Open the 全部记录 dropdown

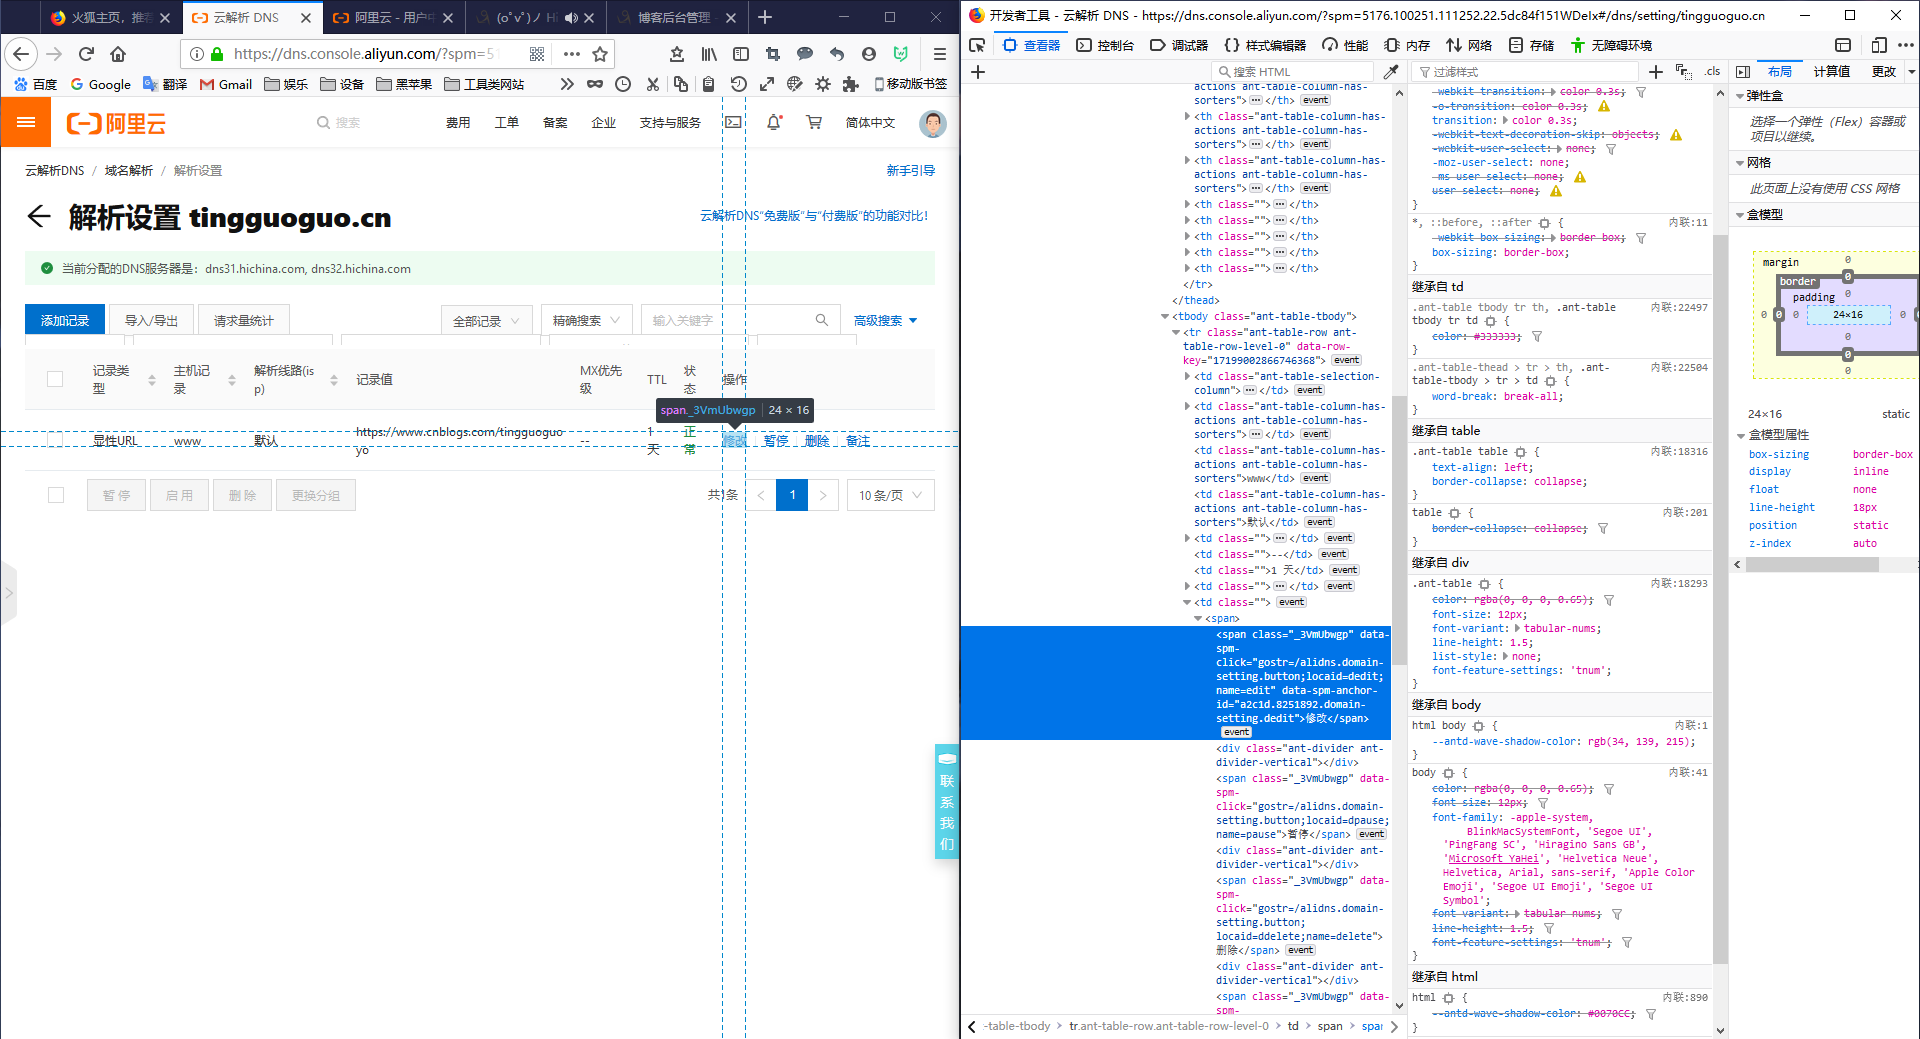pyautogui.click(x=486, y=320)
